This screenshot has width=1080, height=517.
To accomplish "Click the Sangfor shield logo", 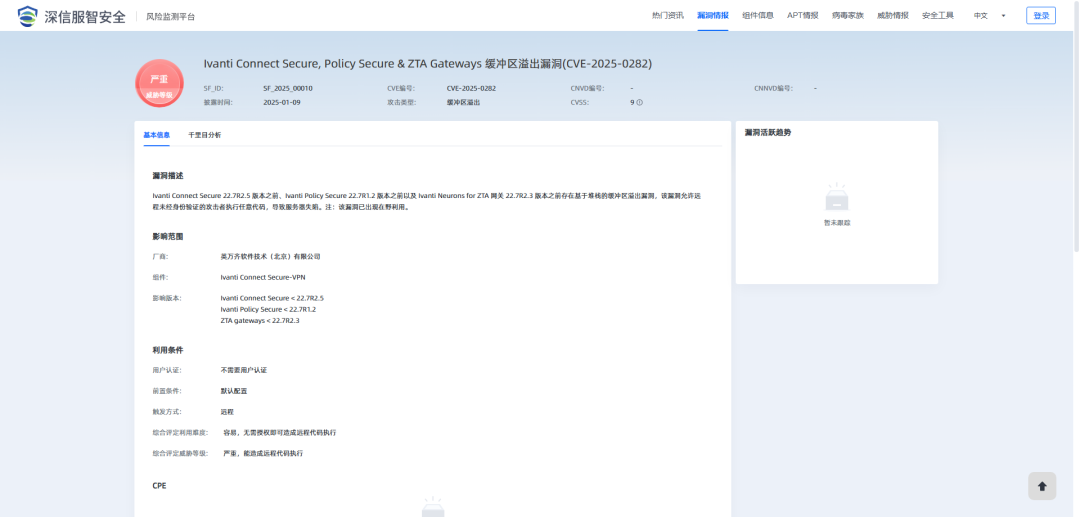I will pyautogui.click(x=28, y=16).
